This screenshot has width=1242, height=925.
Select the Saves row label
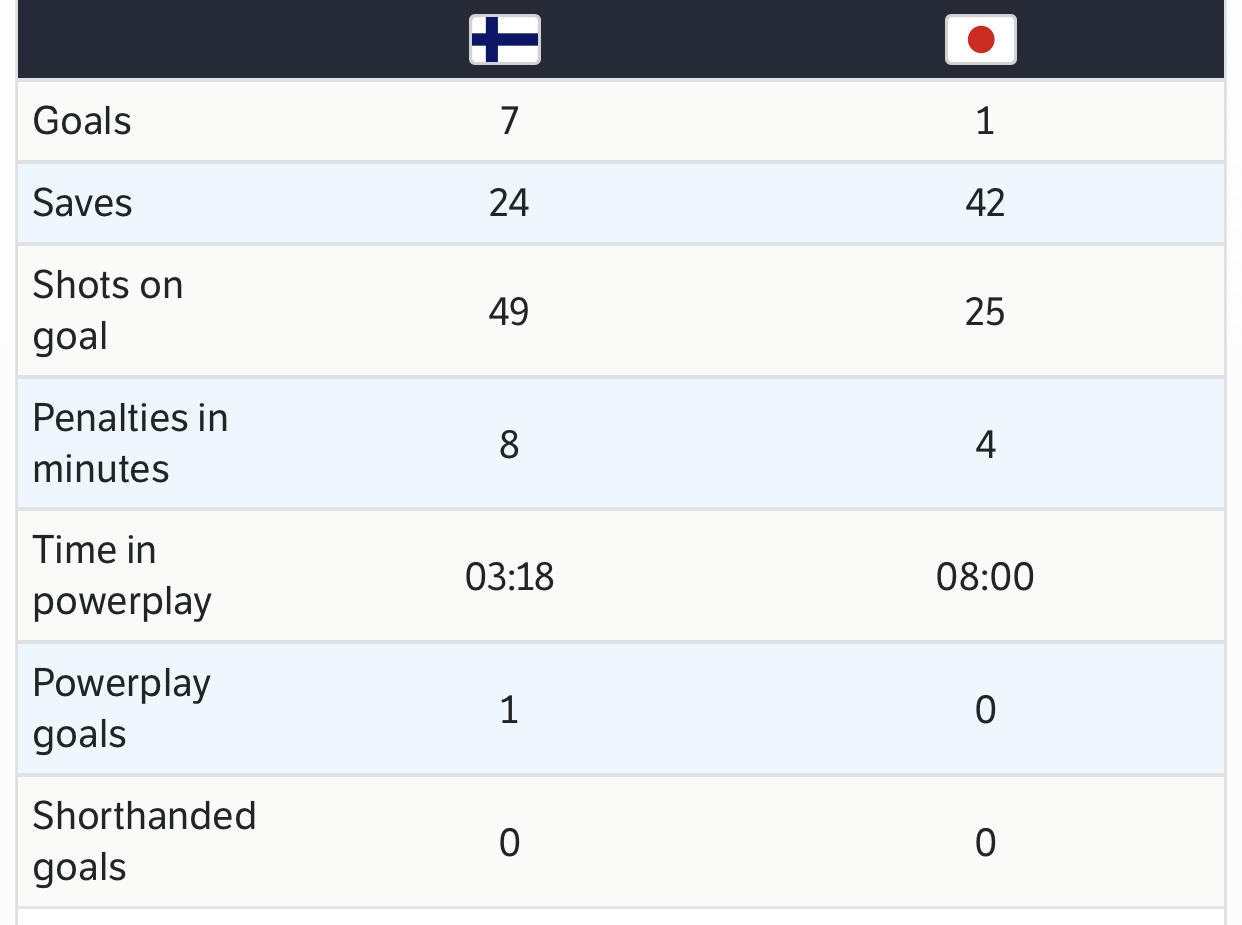[82, 203]
